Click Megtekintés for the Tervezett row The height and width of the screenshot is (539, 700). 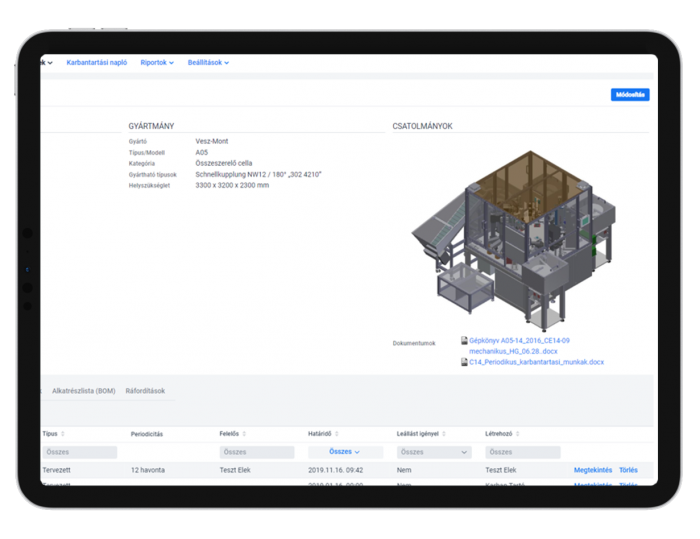(592, 469)
